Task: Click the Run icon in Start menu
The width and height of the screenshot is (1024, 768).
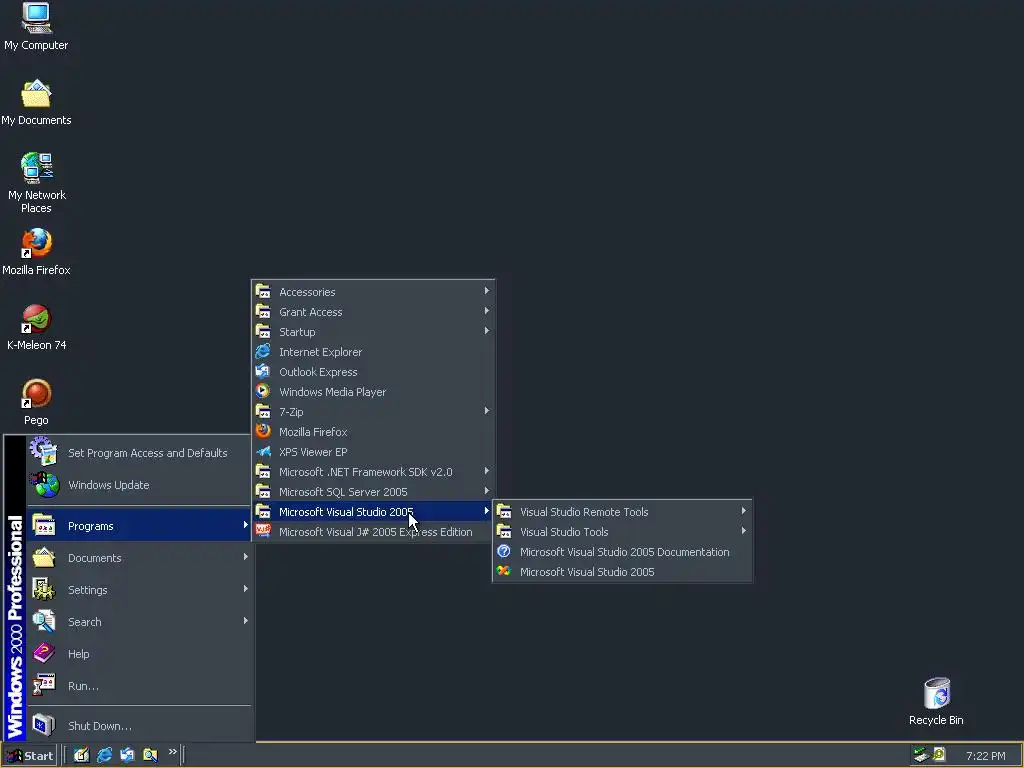Action: [x=44, y=685]
